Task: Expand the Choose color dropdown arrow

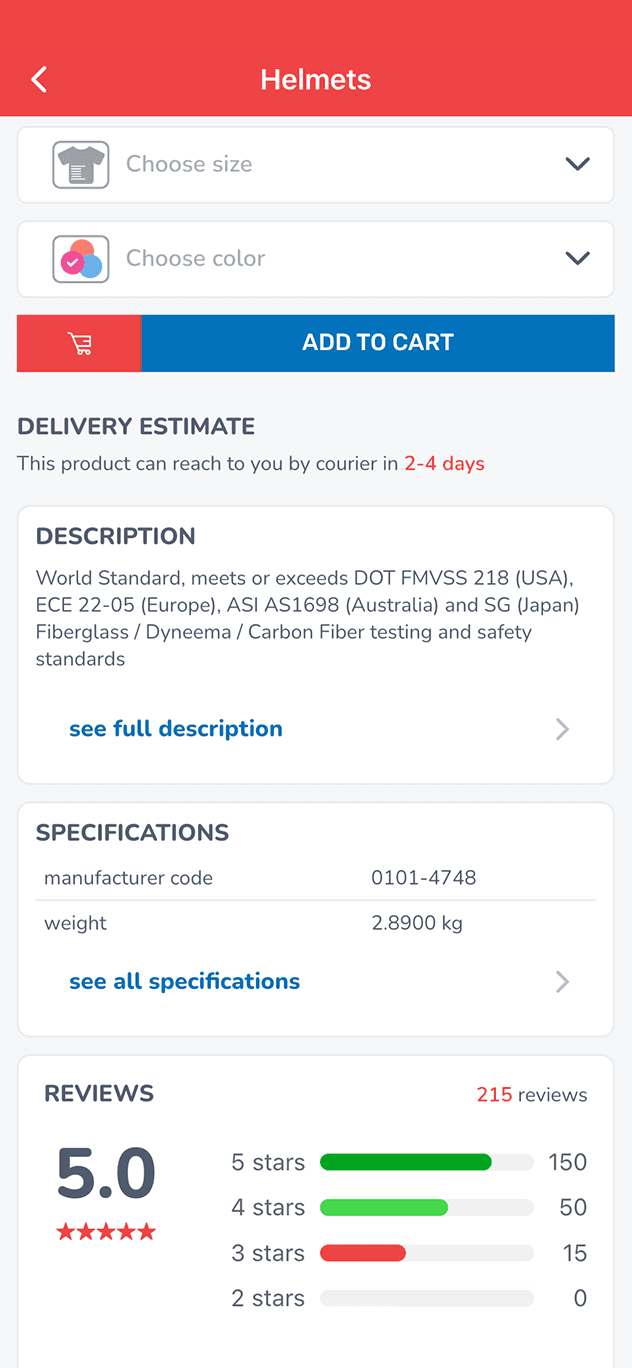Action: [577, 259]
